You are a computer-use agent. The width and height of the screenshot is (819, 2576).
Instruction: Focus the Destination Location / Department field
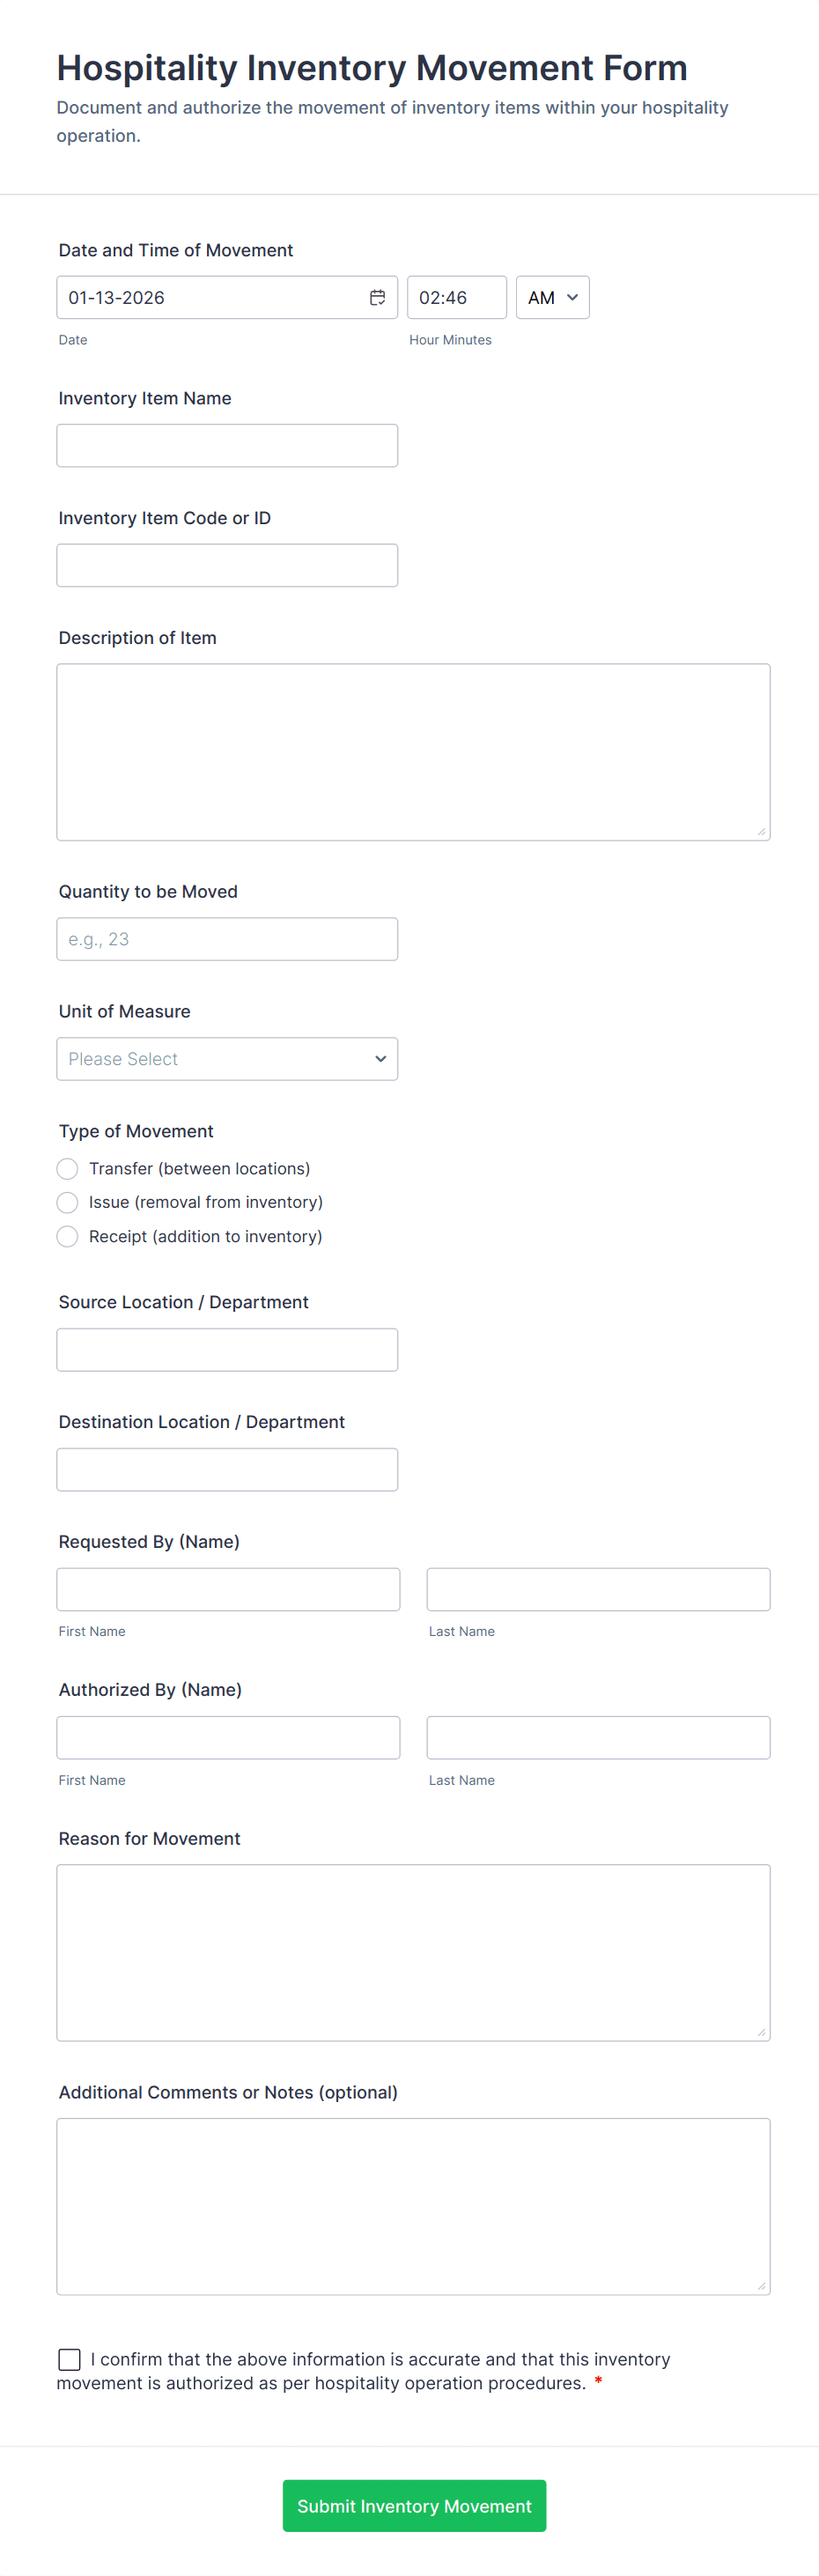pos(227,1470)
